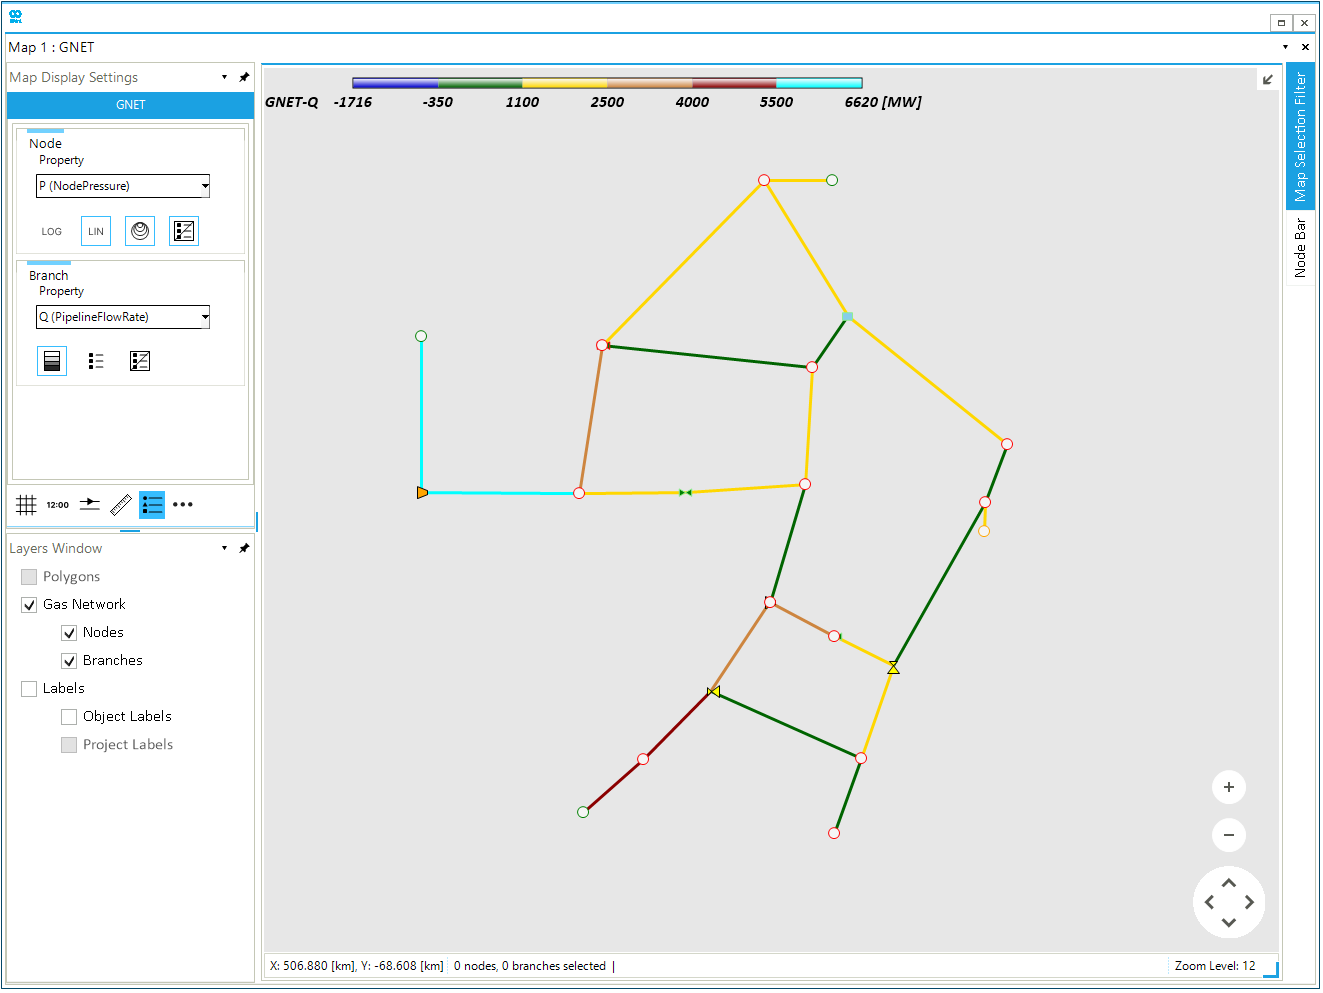Click the 6620 [MW] legend value
The width and height of the screenshot is (1323, 993).
(883, 102)
